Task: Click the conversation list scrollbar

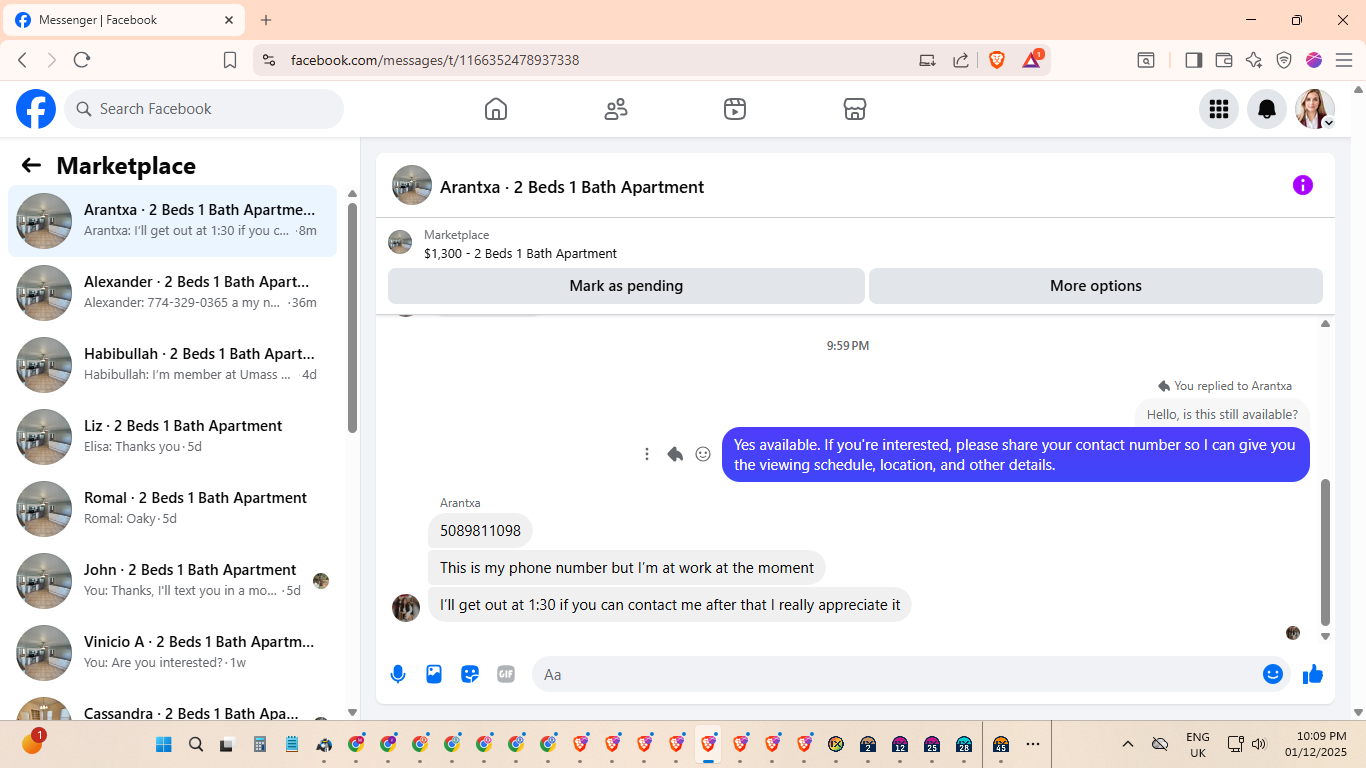Action: [352, 318]
